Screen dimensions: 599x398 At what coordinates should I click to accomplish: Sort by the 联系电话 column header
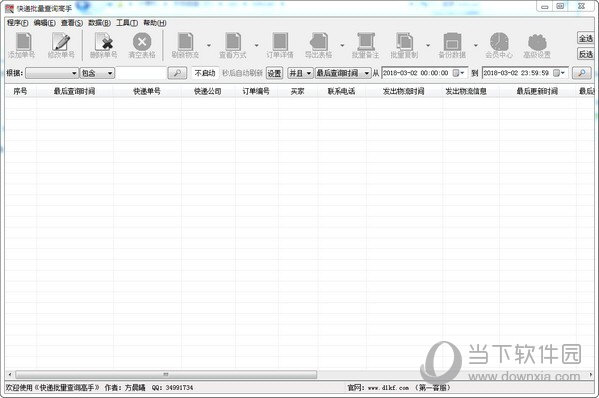point(342,91)
